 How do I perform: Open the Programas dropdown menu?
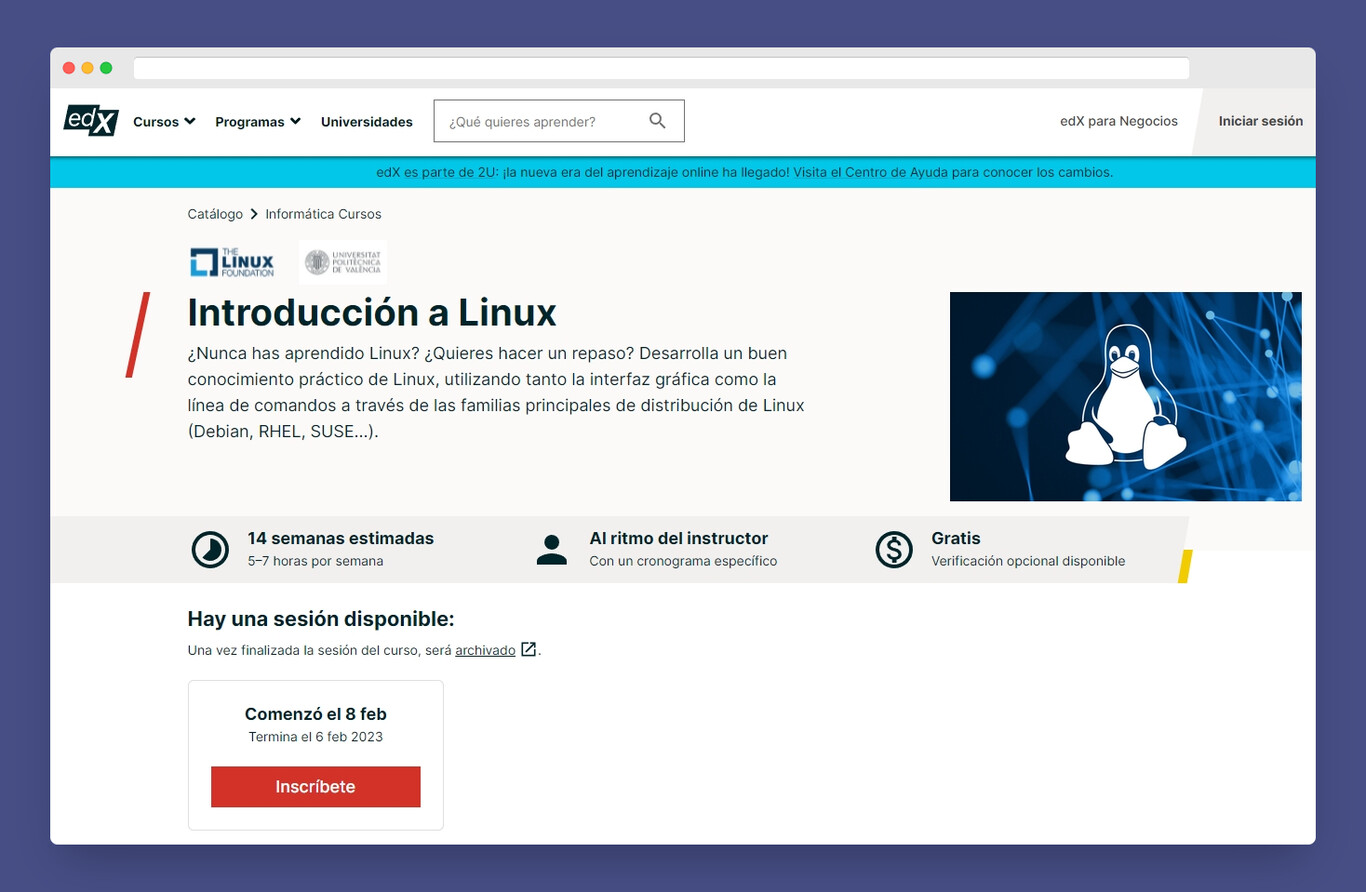coord(256,121)
